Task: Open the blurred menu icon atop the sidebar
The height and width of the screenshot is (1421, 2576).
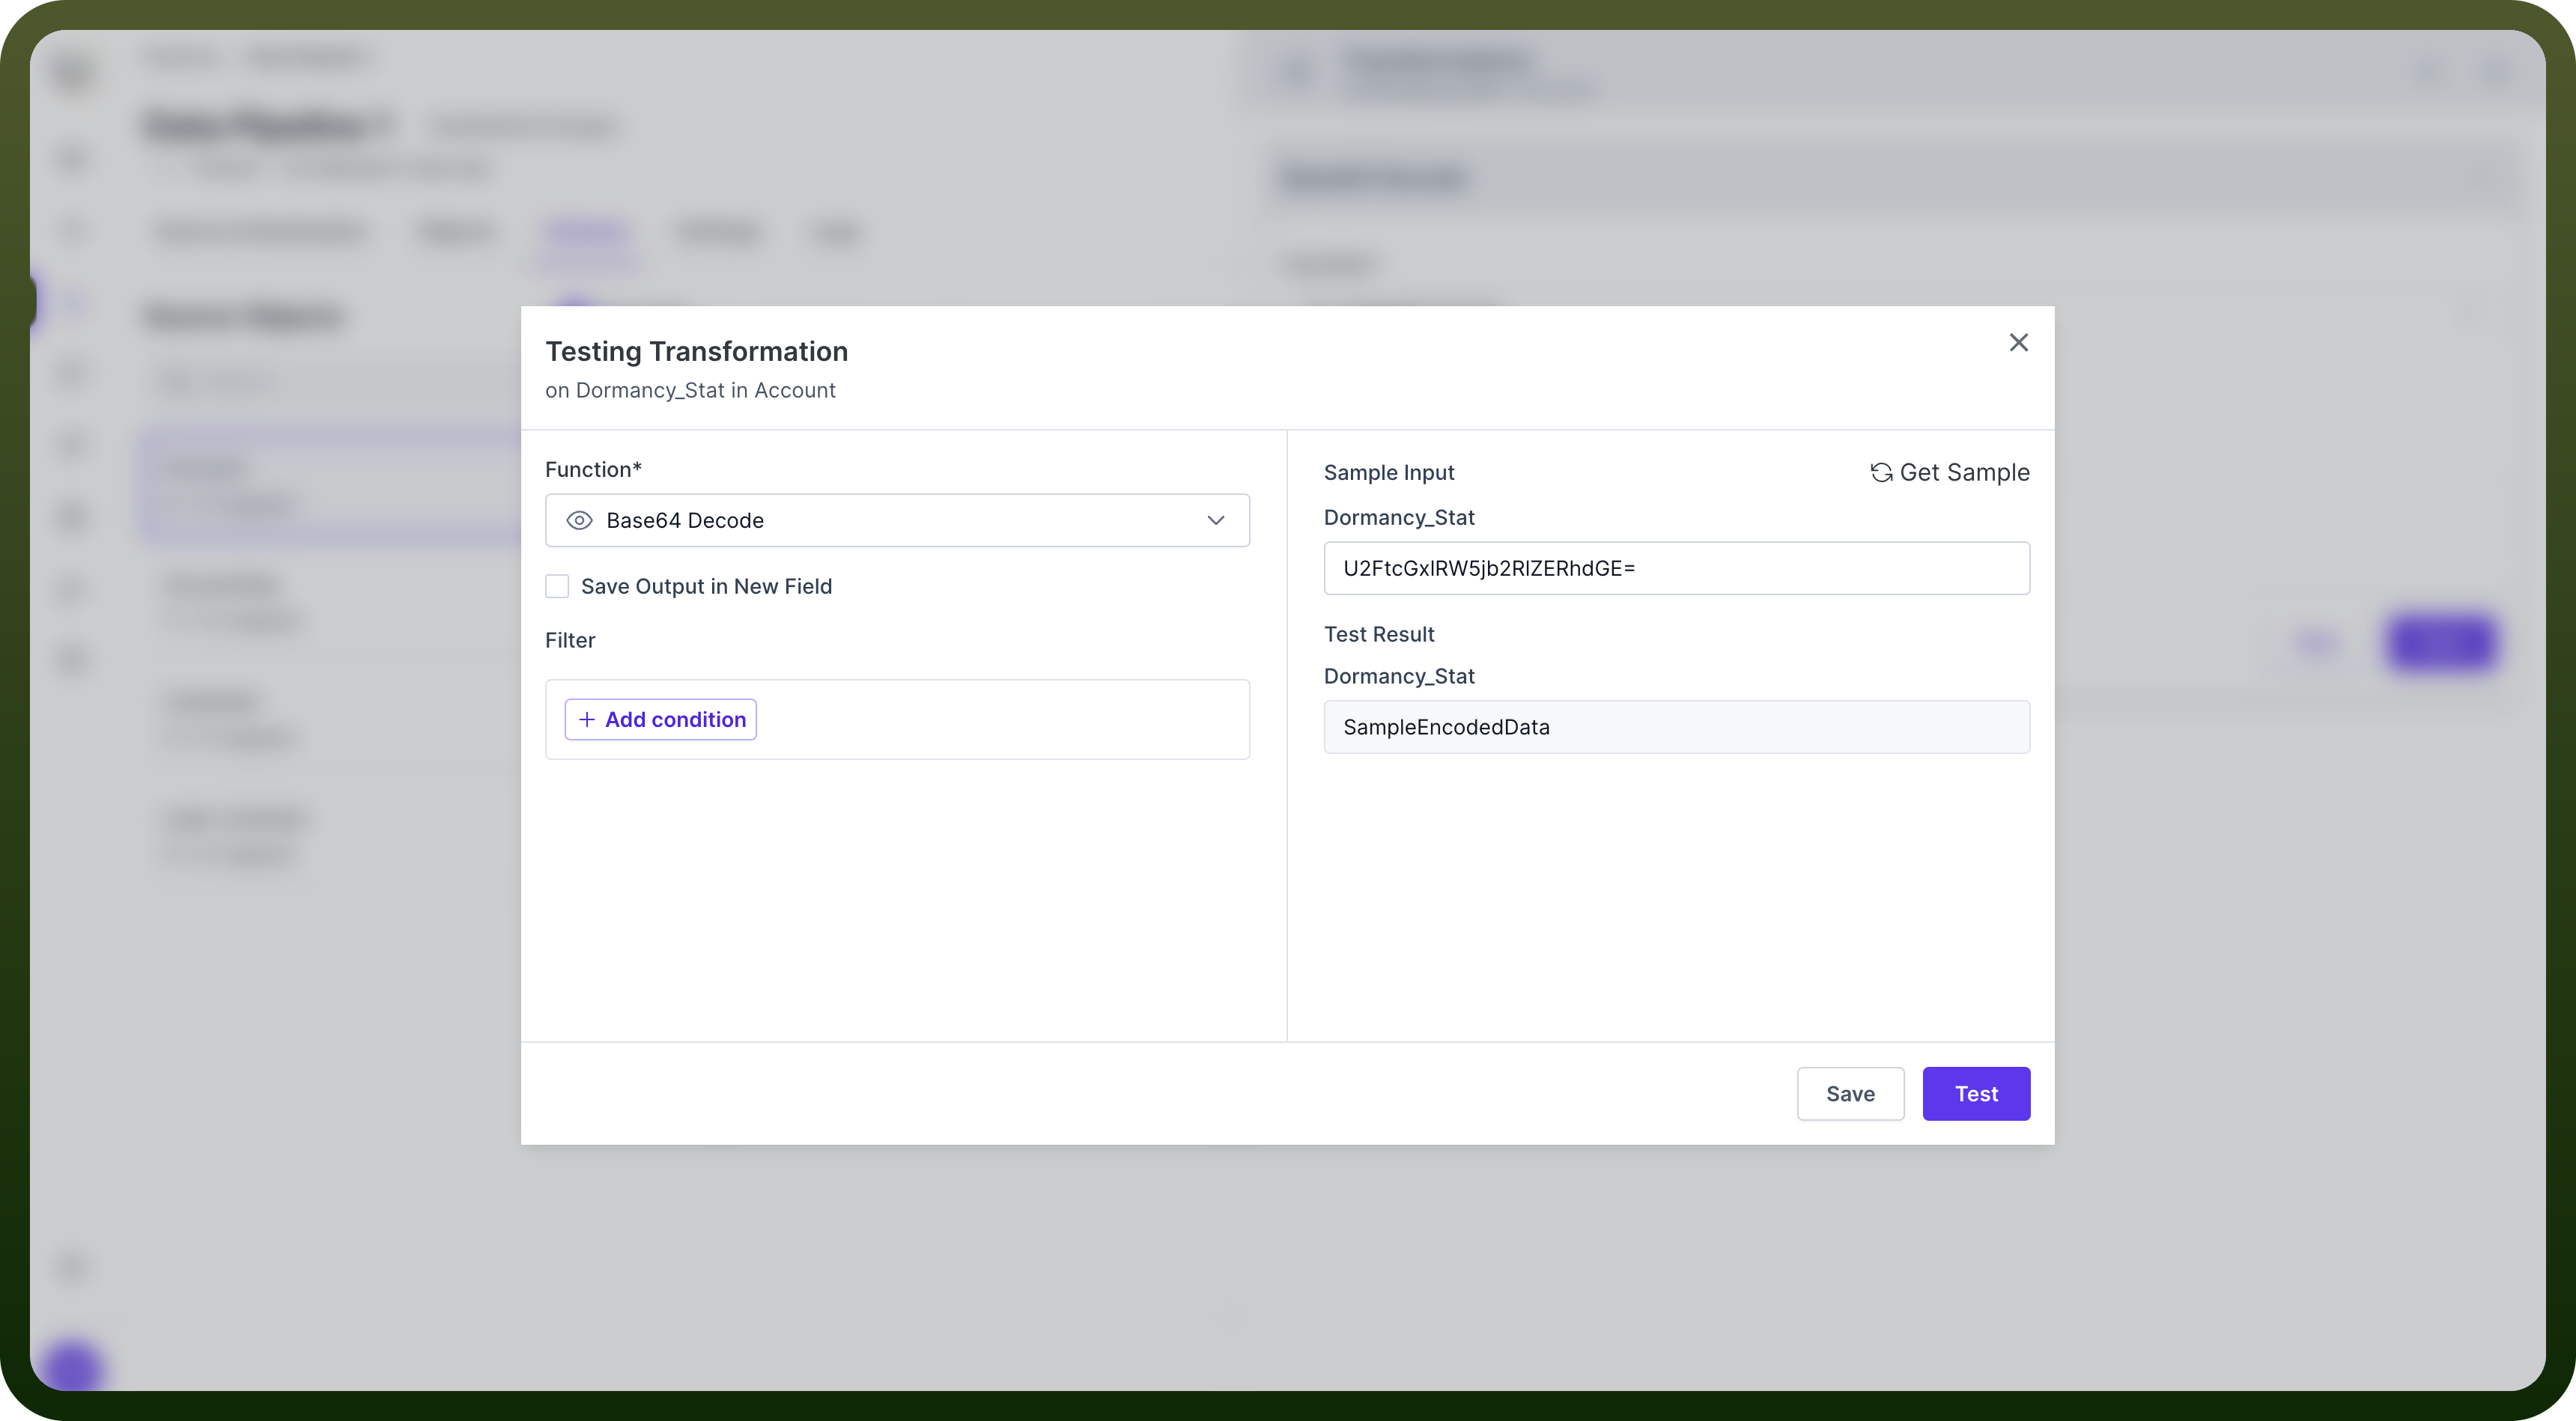Action: 72,73
